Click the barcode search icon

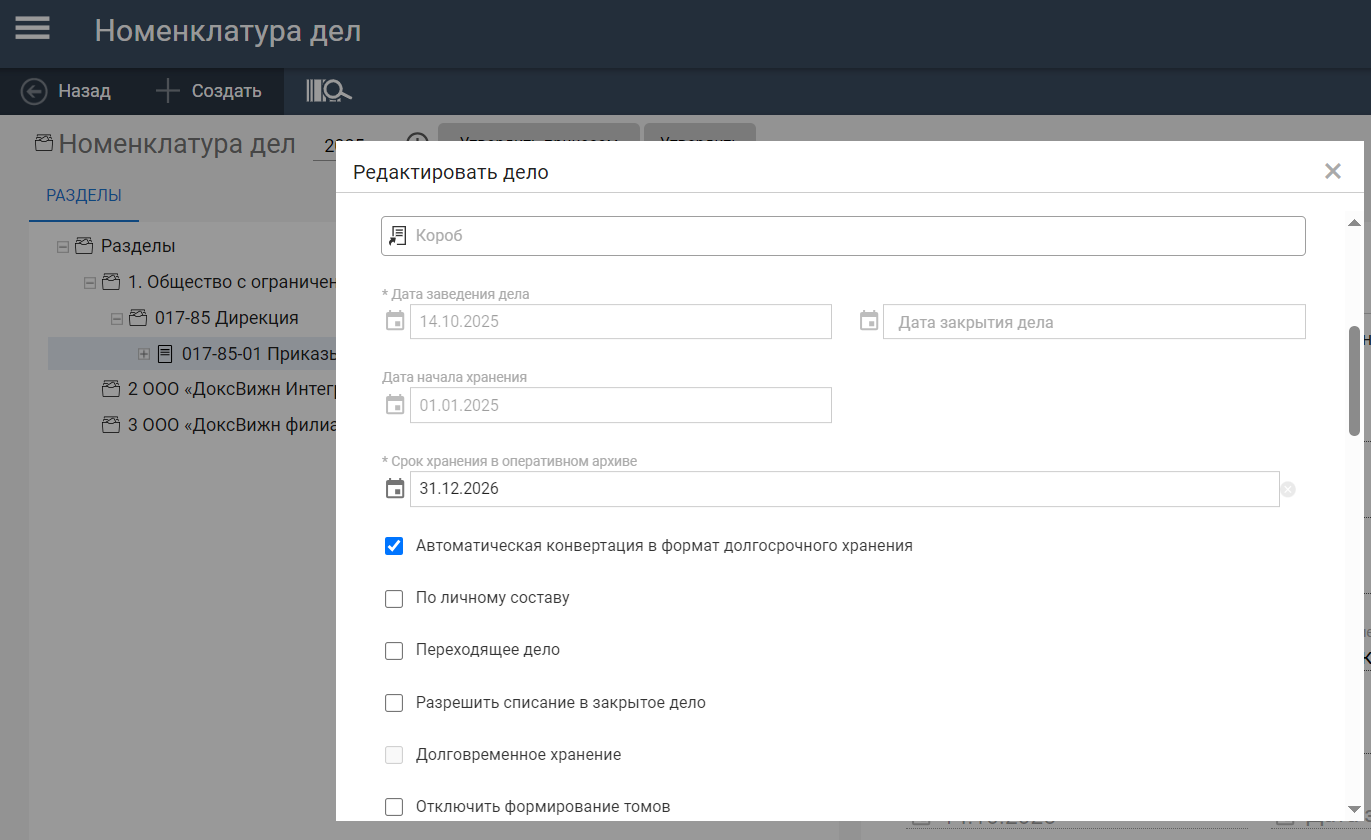[329, 91]
